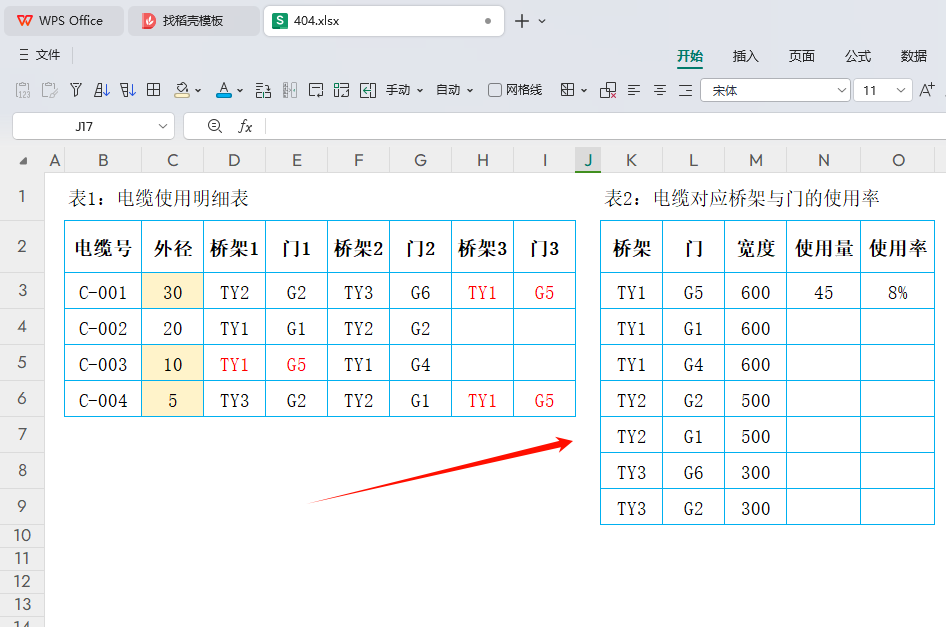Select the yellow cell with value 5
The image size is (946, 627).
coord(173,400)
